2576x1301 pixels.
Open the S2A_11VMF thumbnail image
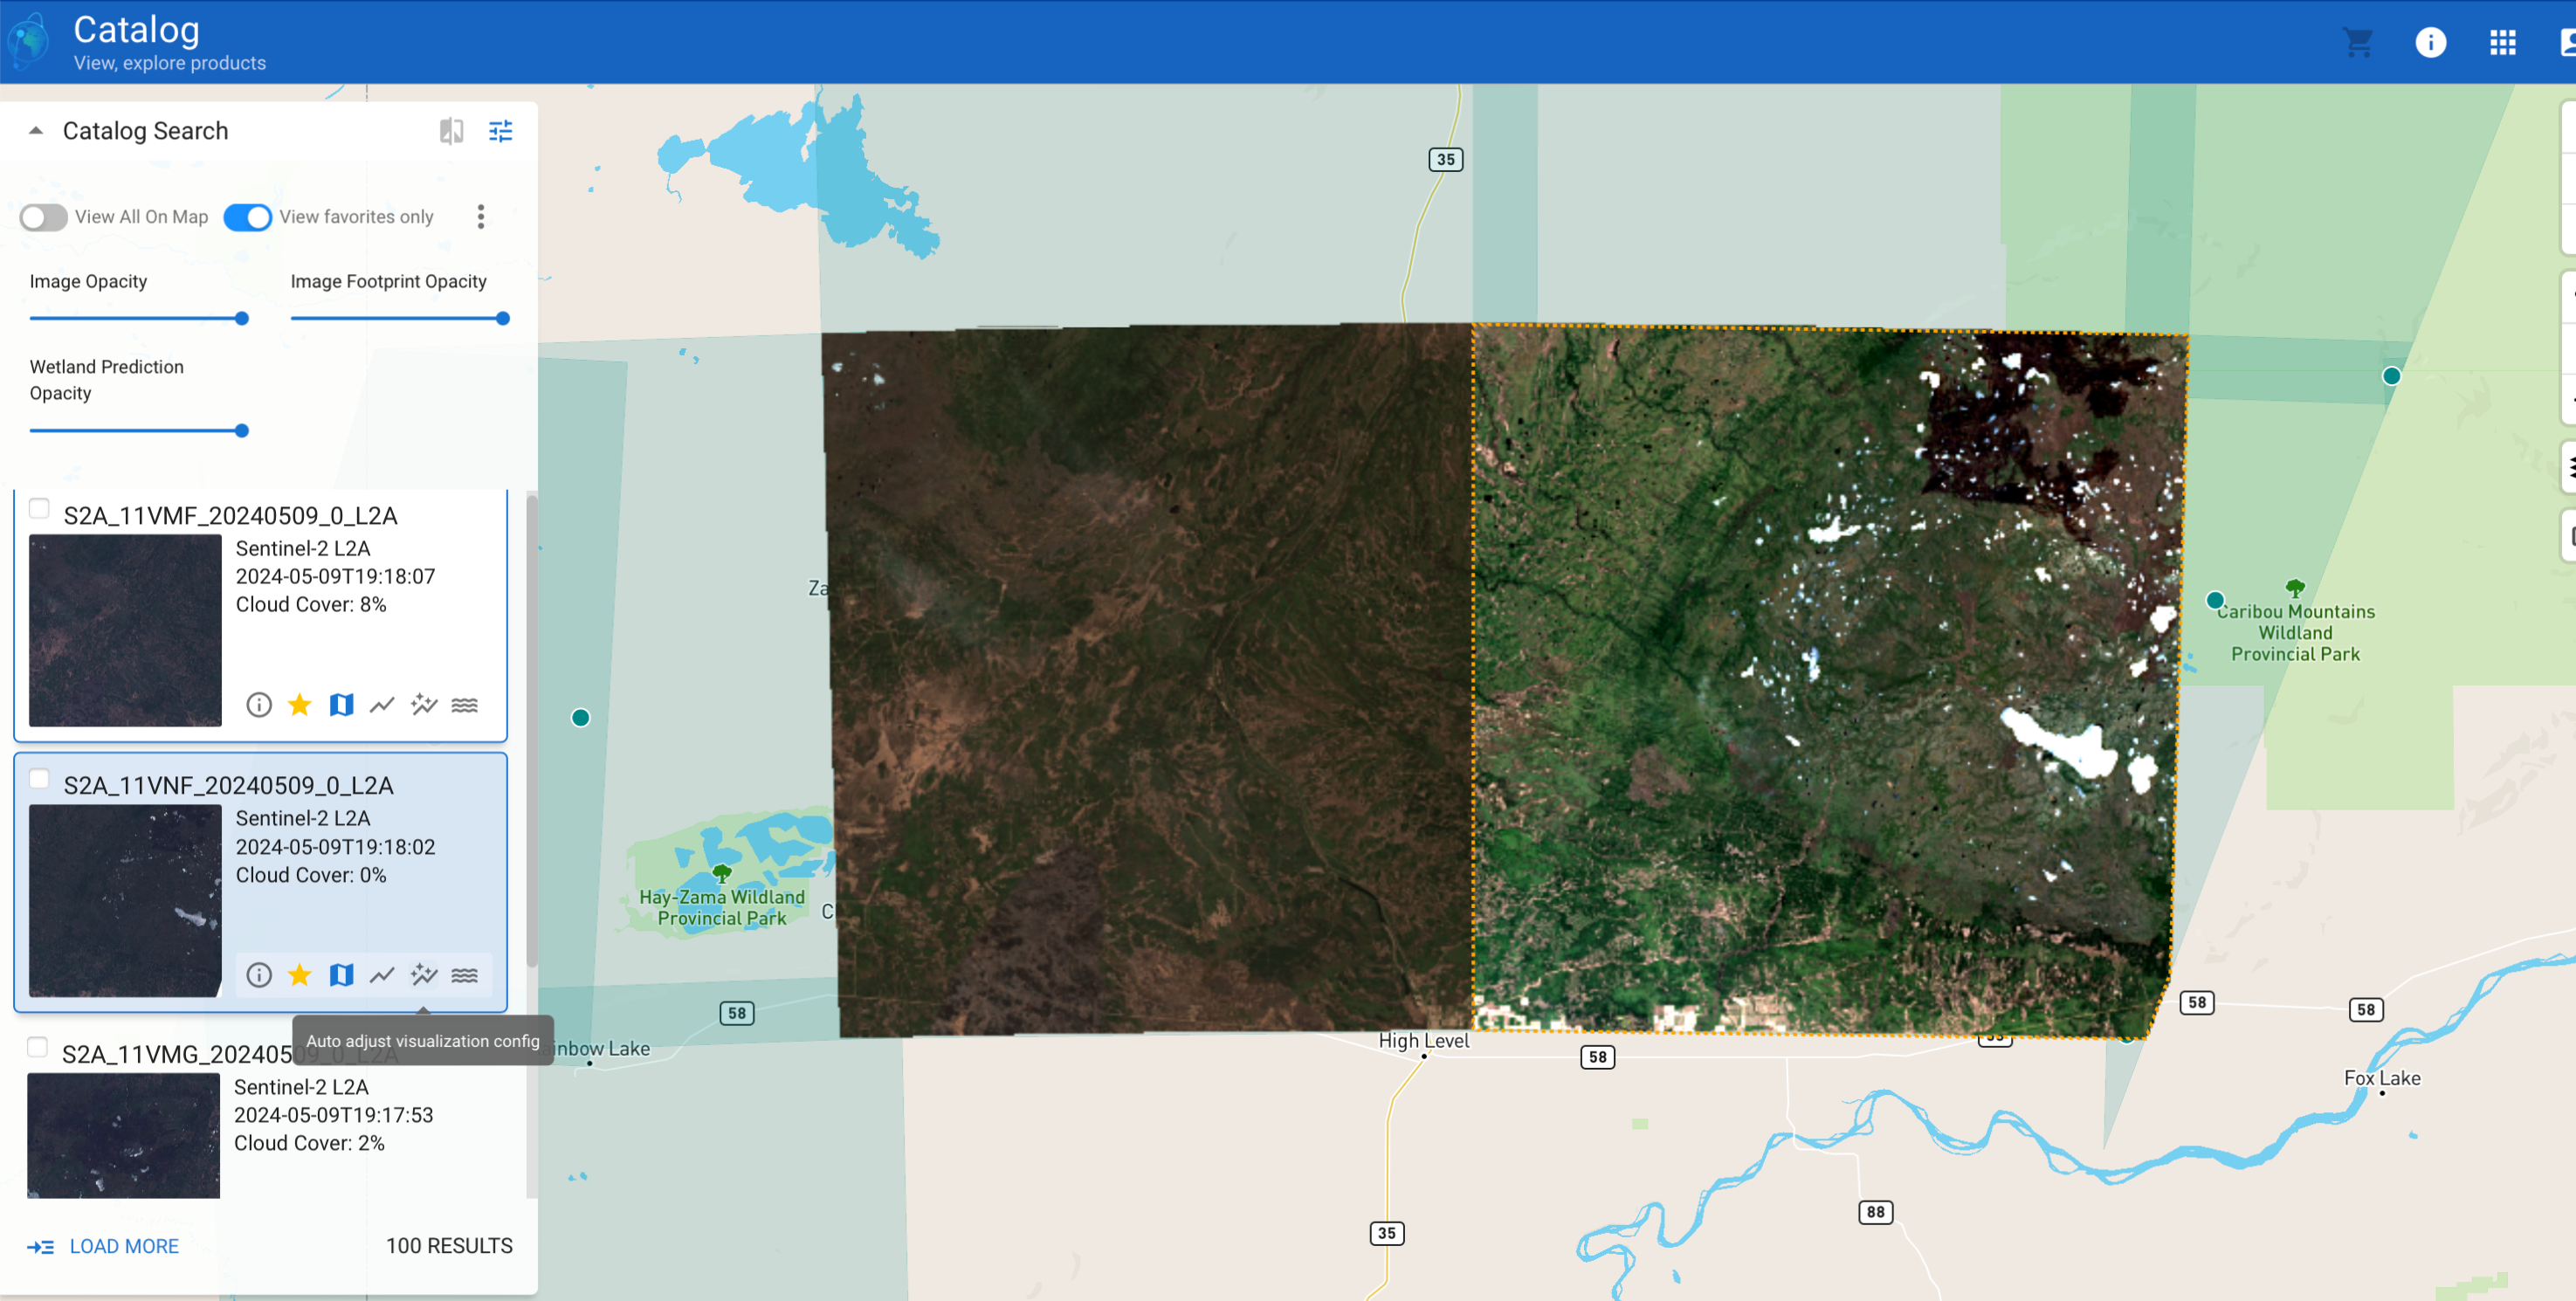(x=125, y=630)
